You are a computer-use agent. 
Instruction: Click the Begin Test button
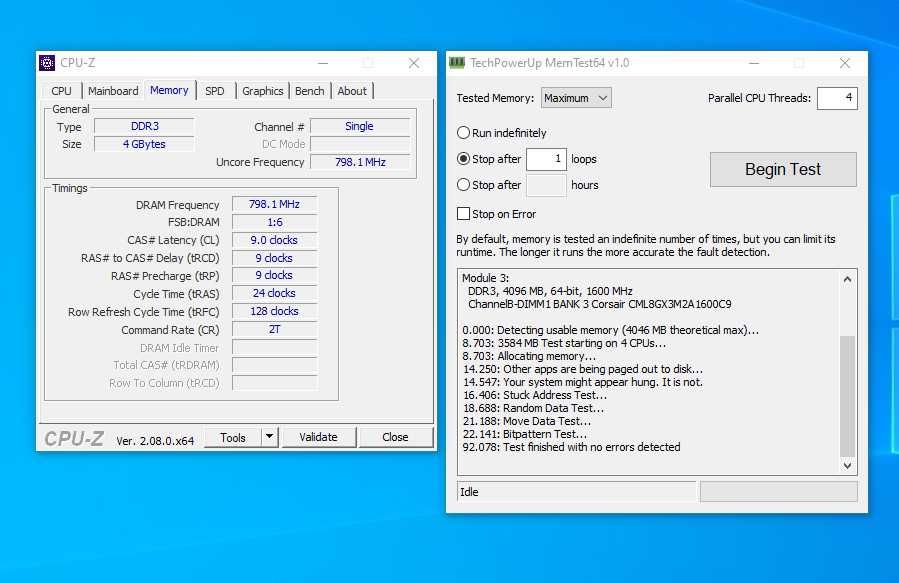(783, 170)
